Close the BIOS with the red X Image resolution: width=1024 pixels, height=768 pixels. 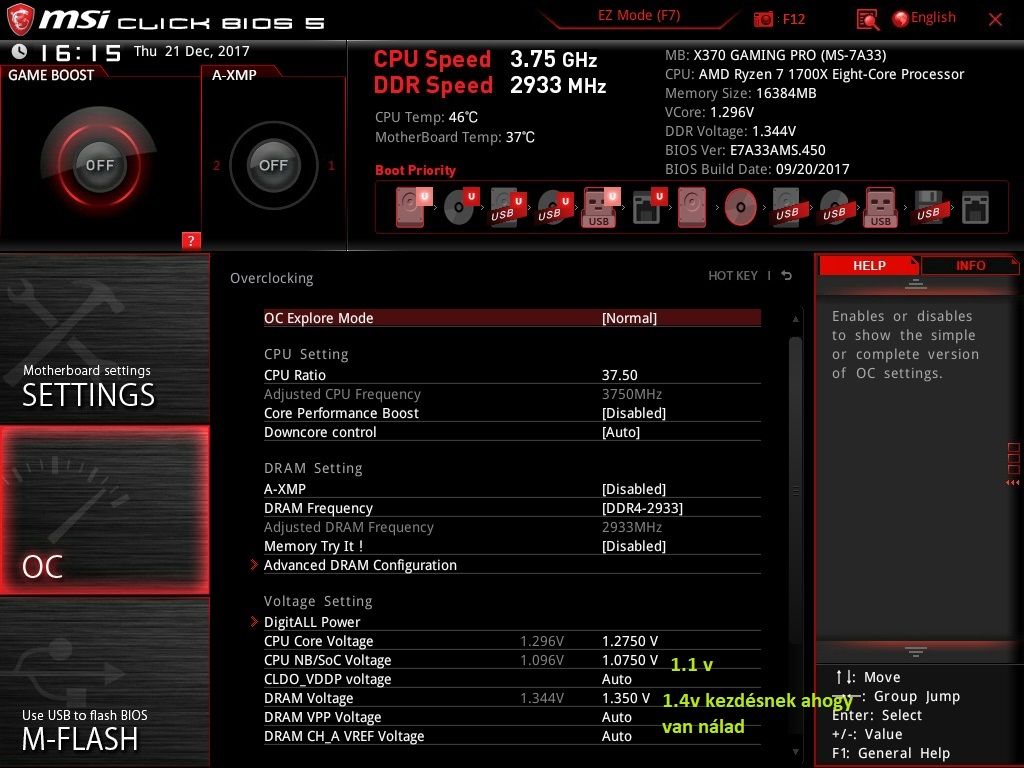[x=995, y=20]
